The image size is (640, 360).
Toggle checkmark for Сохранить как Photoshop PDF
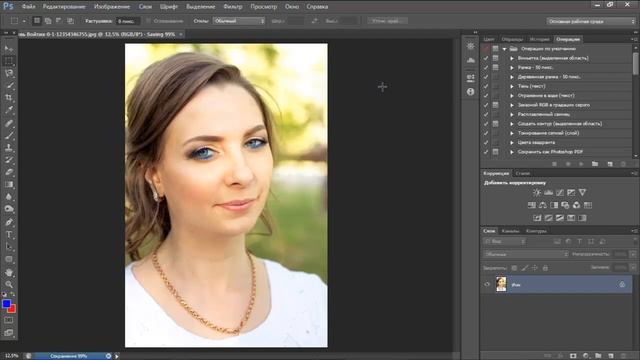pyautogui.click(x=486, y=152)
